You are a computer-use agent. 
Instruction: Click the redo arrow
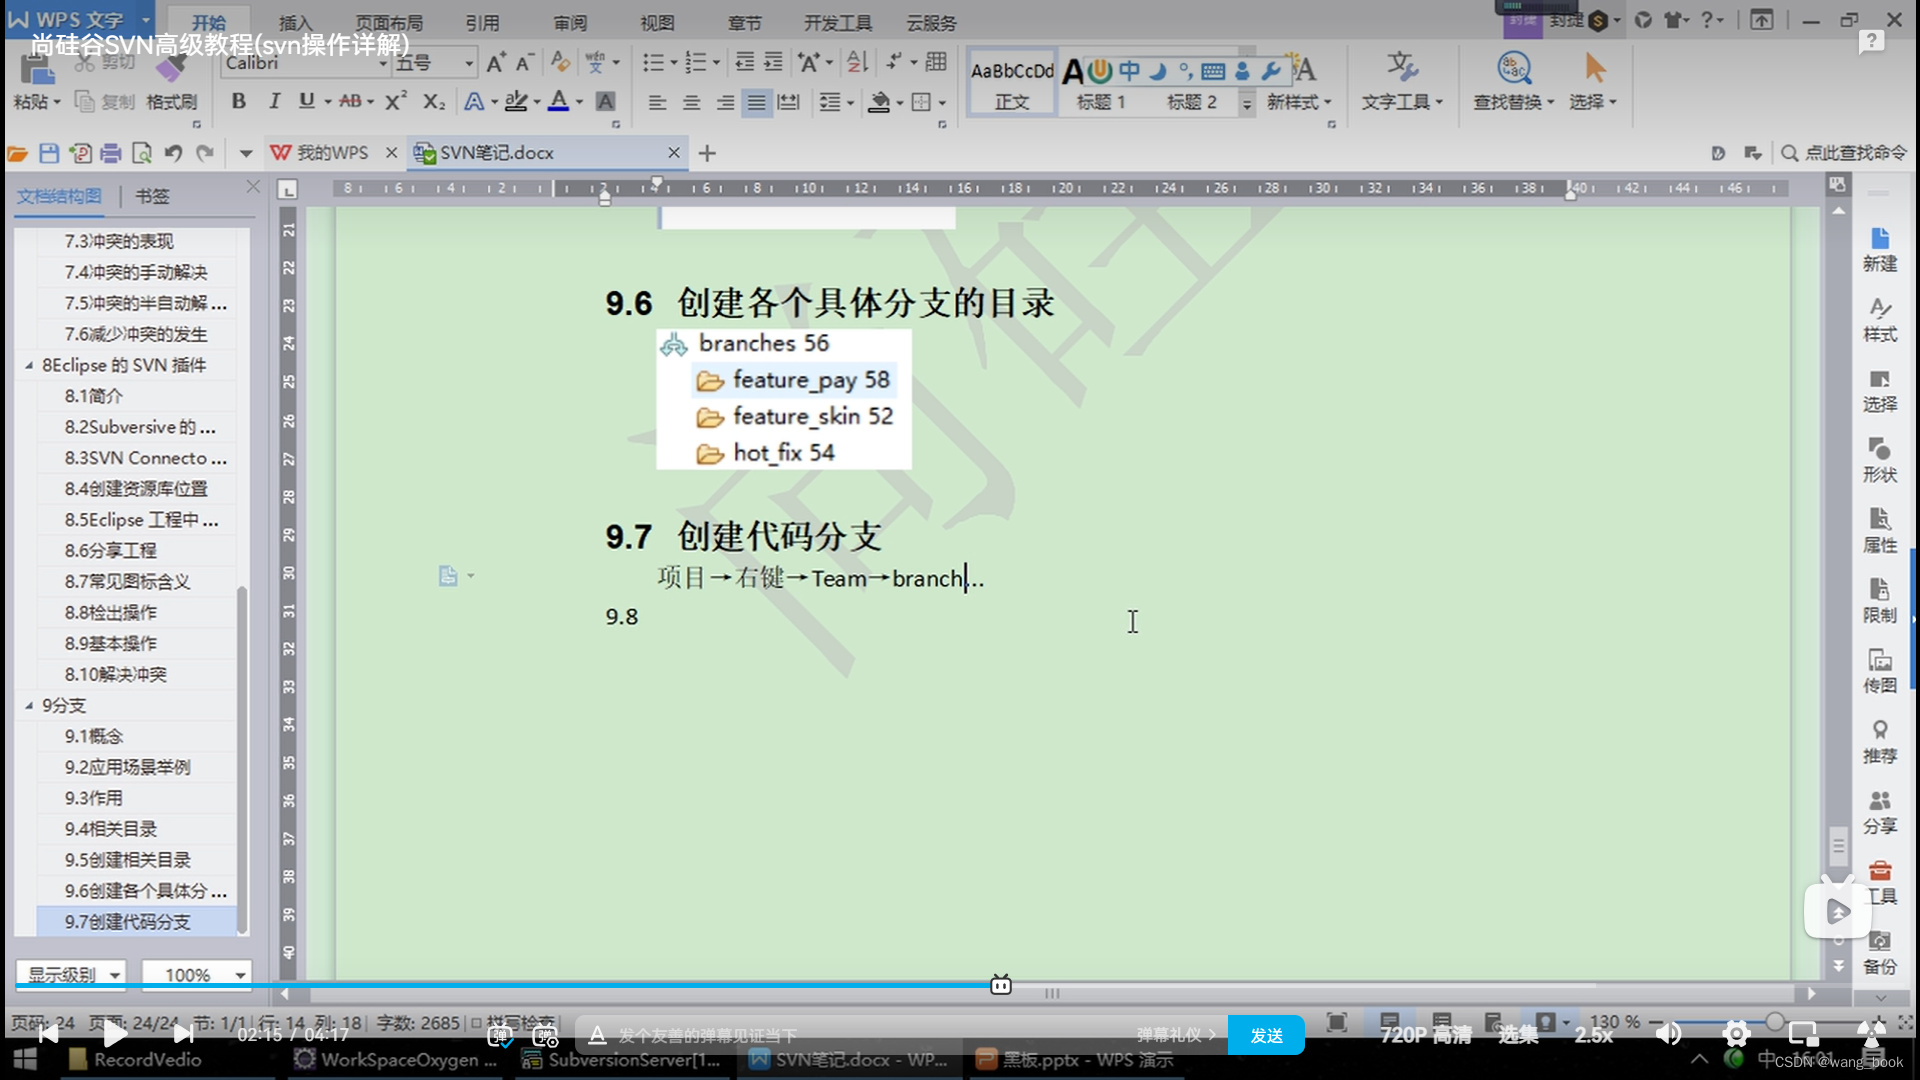pos(205,153)
